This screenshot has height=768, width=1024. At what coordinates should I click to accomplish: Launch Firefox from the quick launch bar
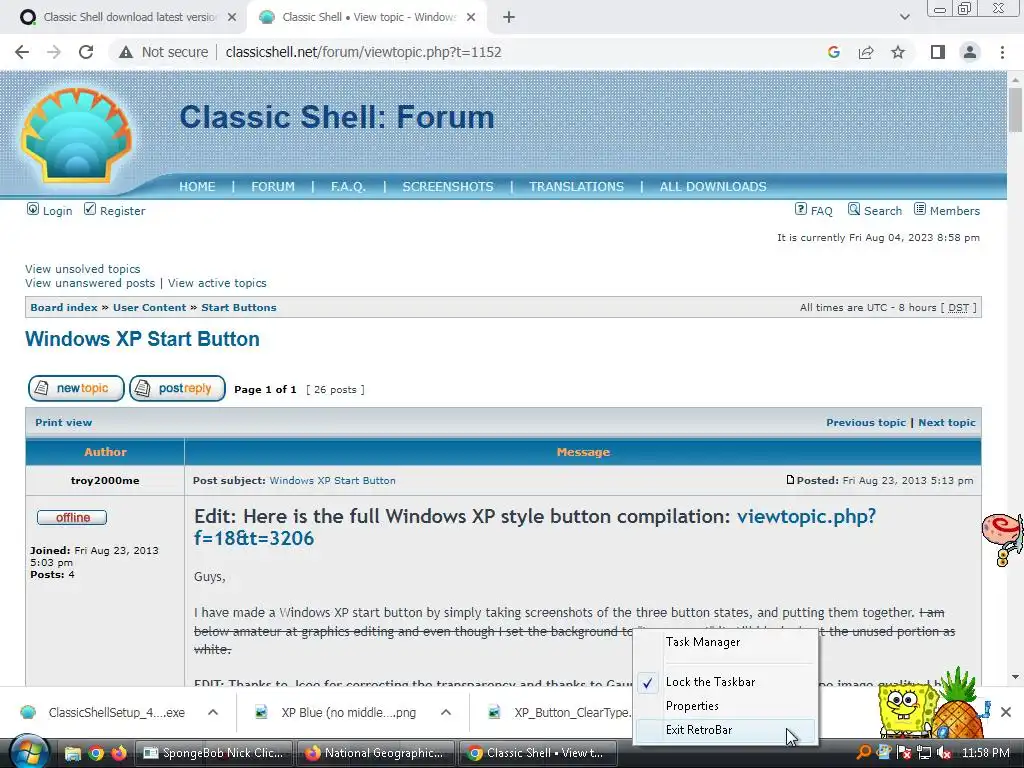click(119, 753)
